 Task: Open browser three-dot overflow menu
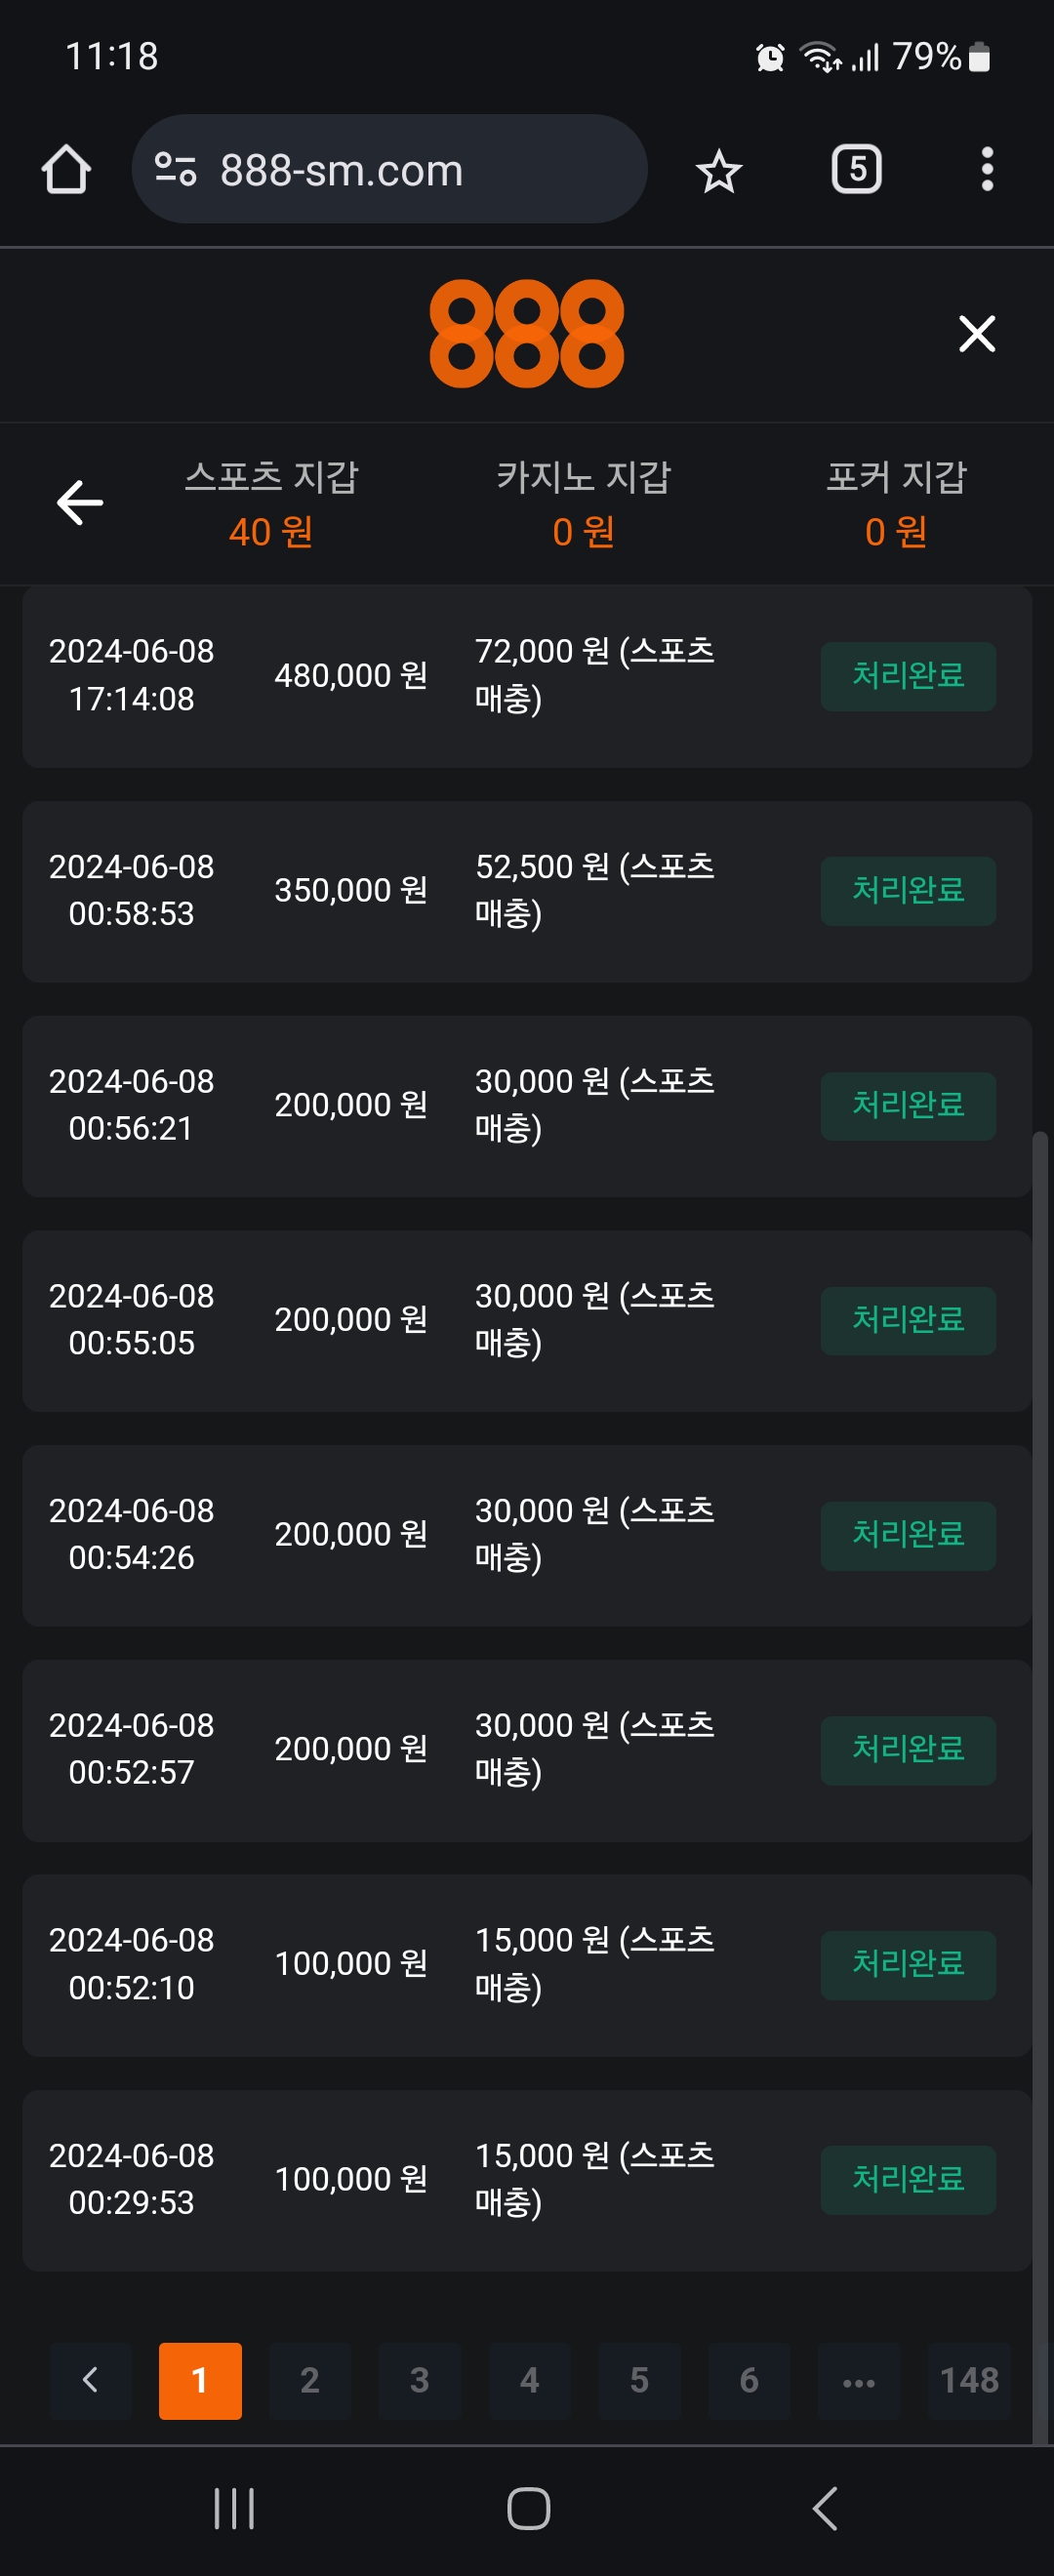(x=986, y=170)
